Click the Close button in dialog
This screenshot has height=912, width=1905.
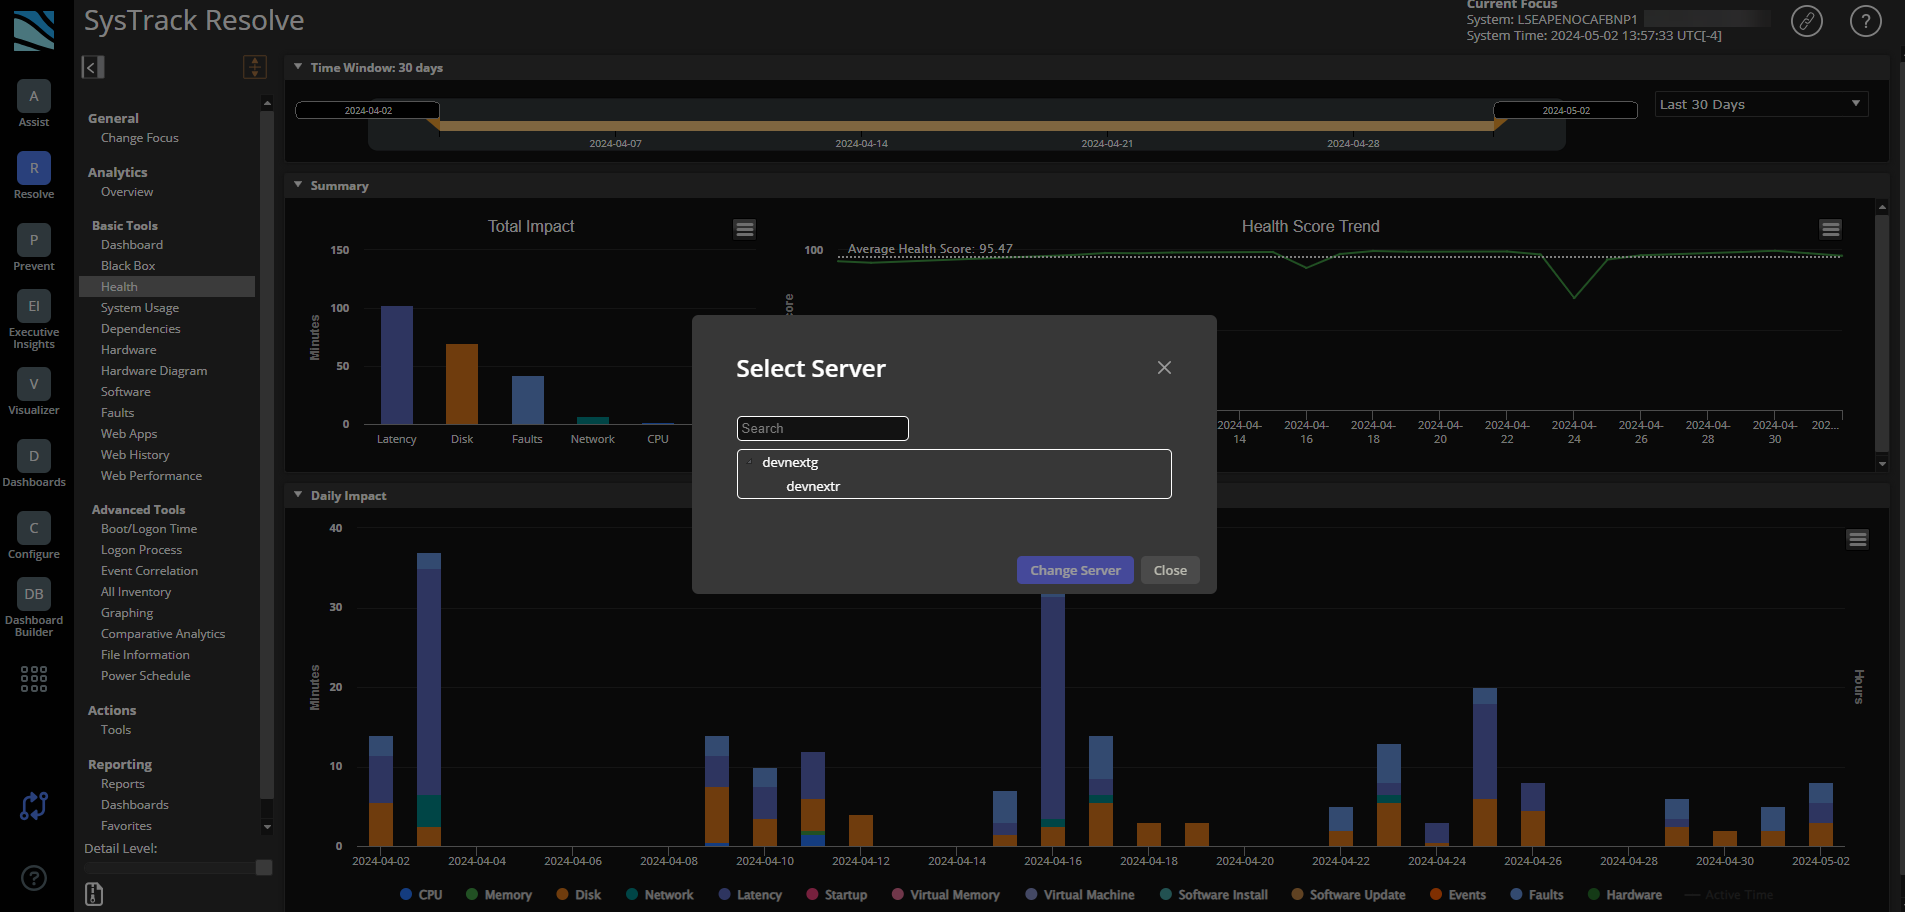point(1170,570)
